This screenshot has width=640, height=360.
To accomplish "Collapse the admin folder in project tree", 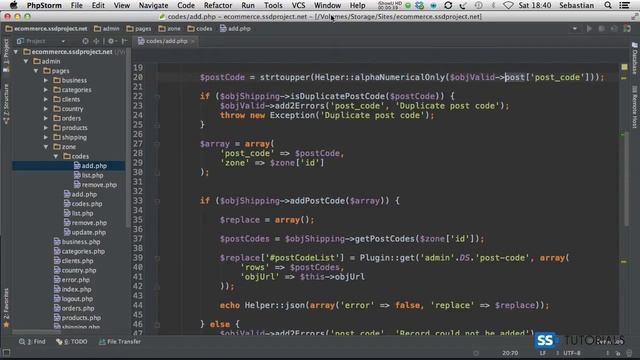I will 26,61.
